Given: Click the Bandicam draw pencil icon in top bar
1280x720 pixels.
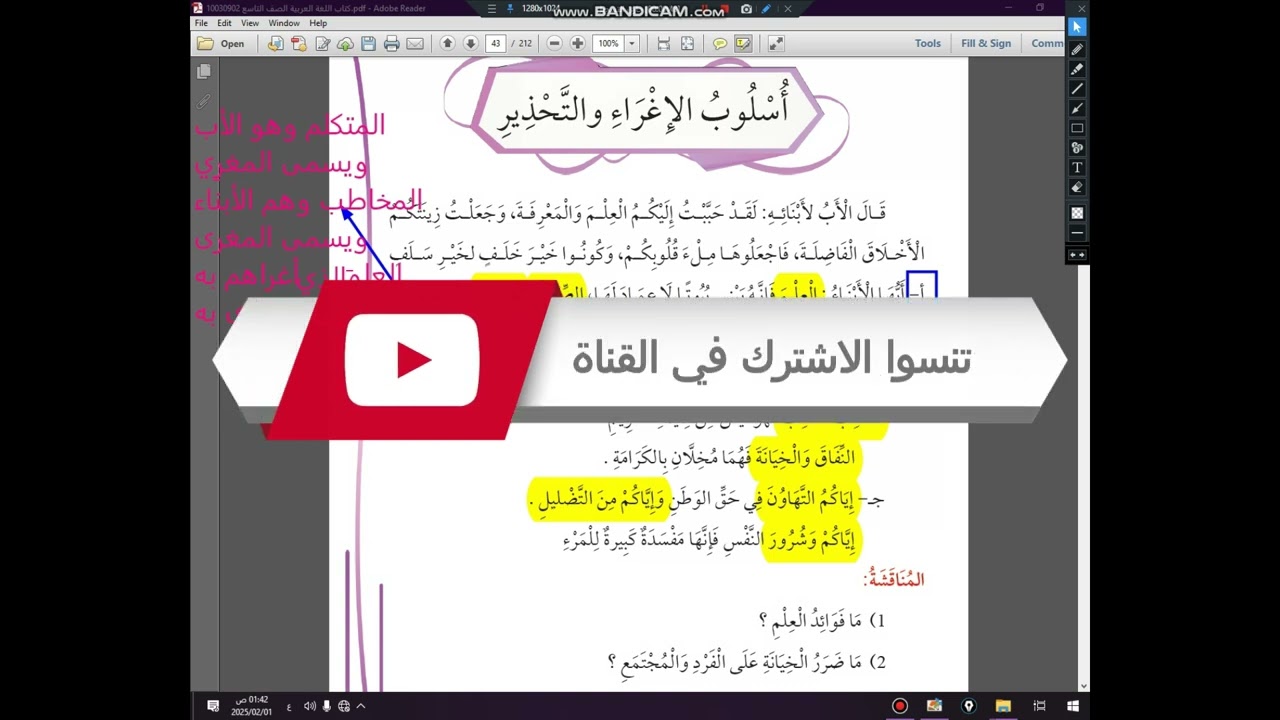Looking at the screenshot, I should [766, 9].
